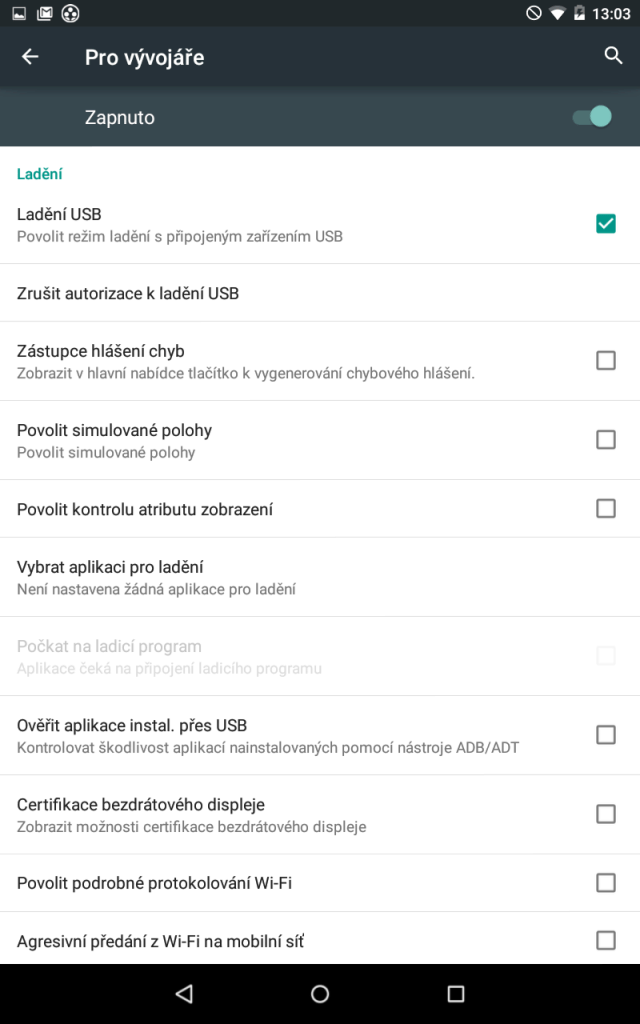
Task: Open Vybrat aplikaci pro ladění chooser
Action: (320, 577)
